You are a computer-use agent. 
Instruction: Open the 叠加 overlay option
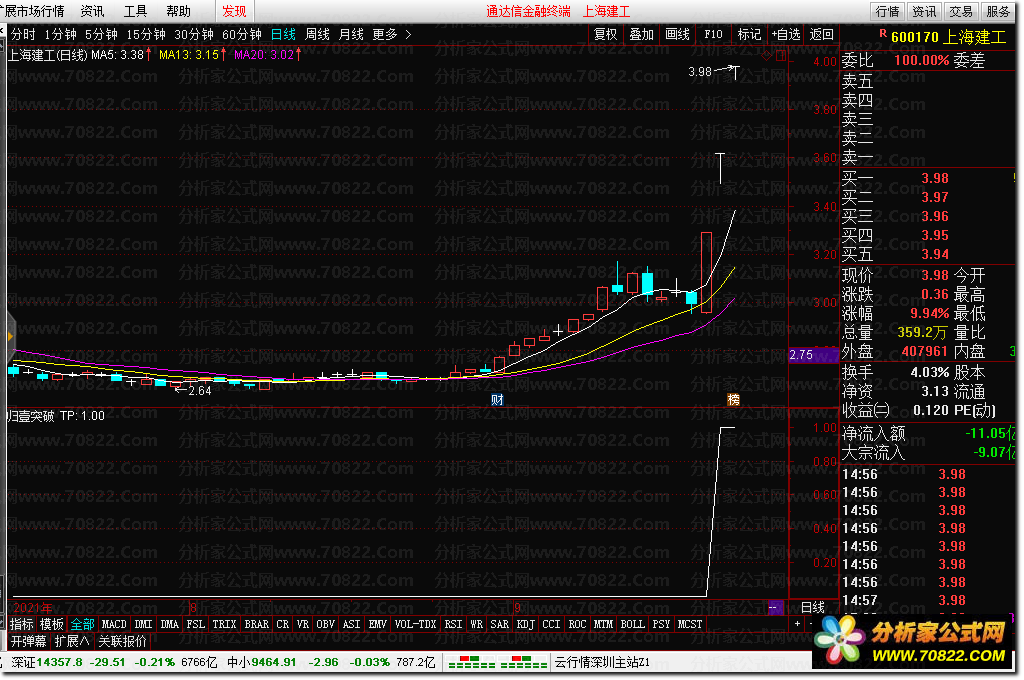point(641,35)
